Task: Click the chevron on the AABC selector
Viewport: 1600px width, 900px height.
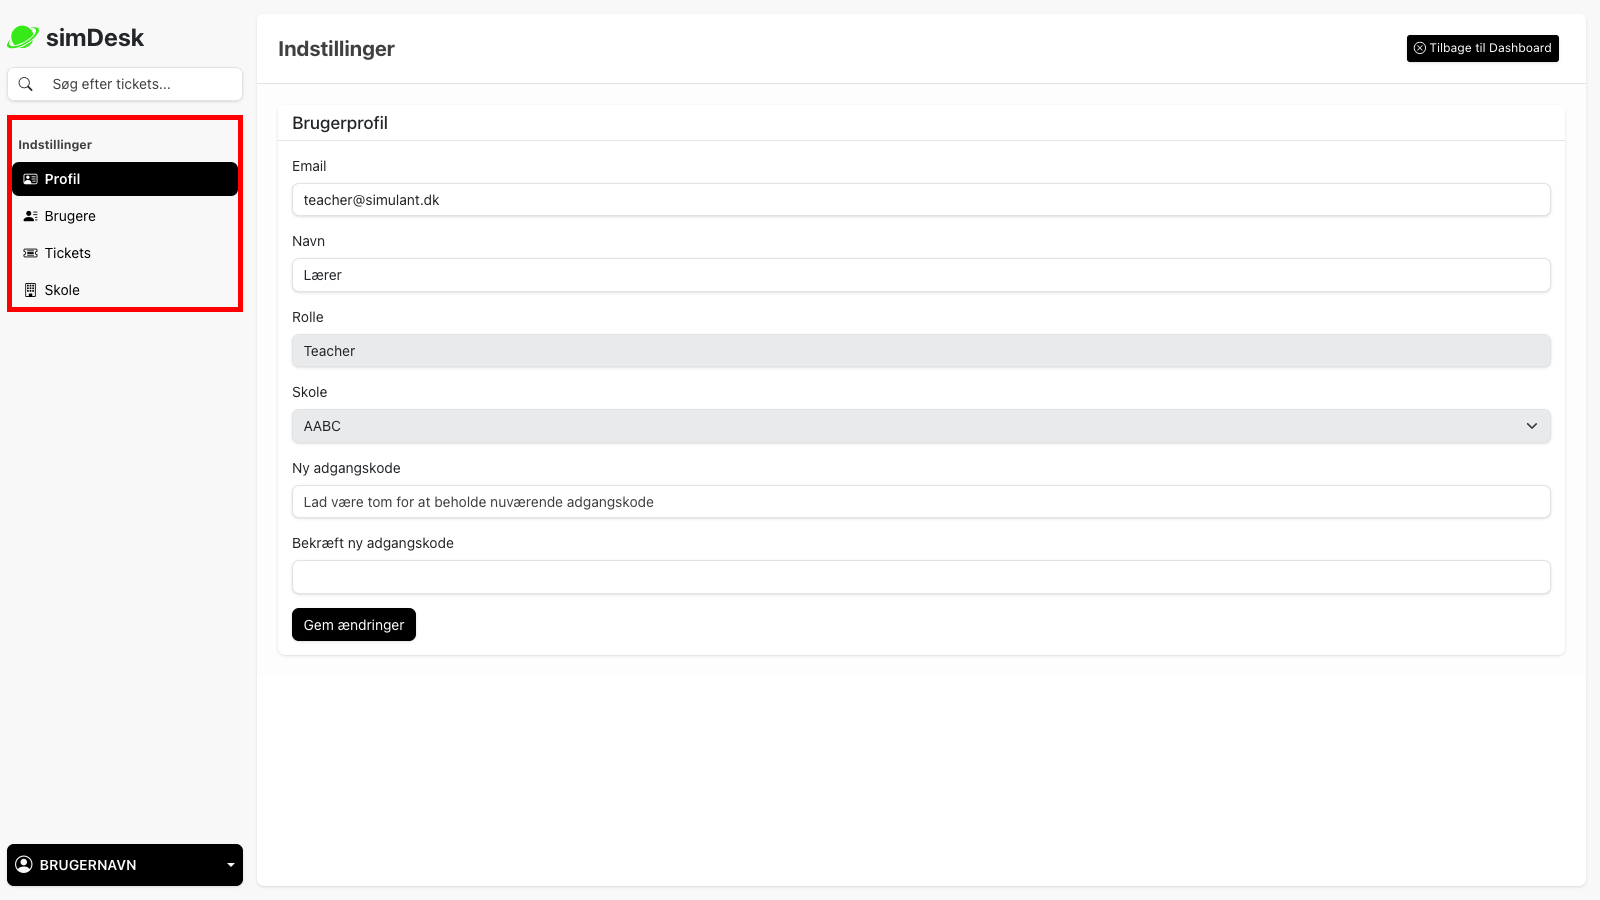Action: (1532, 426)
